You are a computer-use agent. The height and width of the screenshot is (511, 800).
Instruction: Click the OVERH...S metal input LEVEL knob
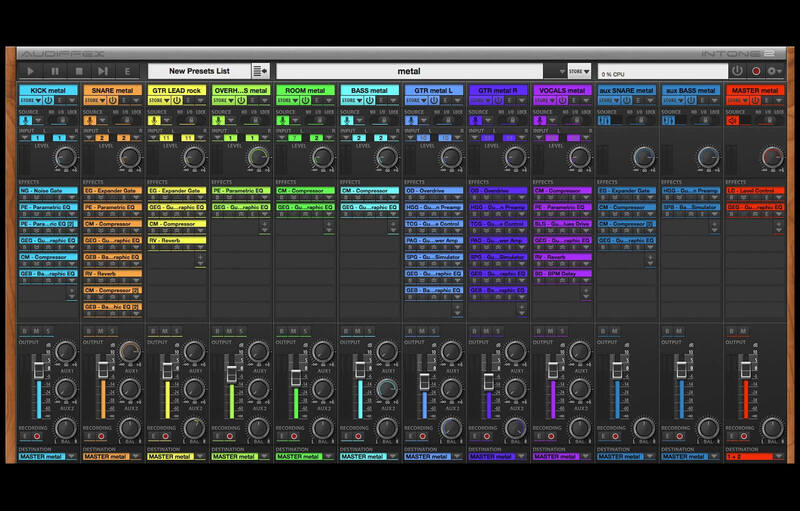[x=258, y=158]
